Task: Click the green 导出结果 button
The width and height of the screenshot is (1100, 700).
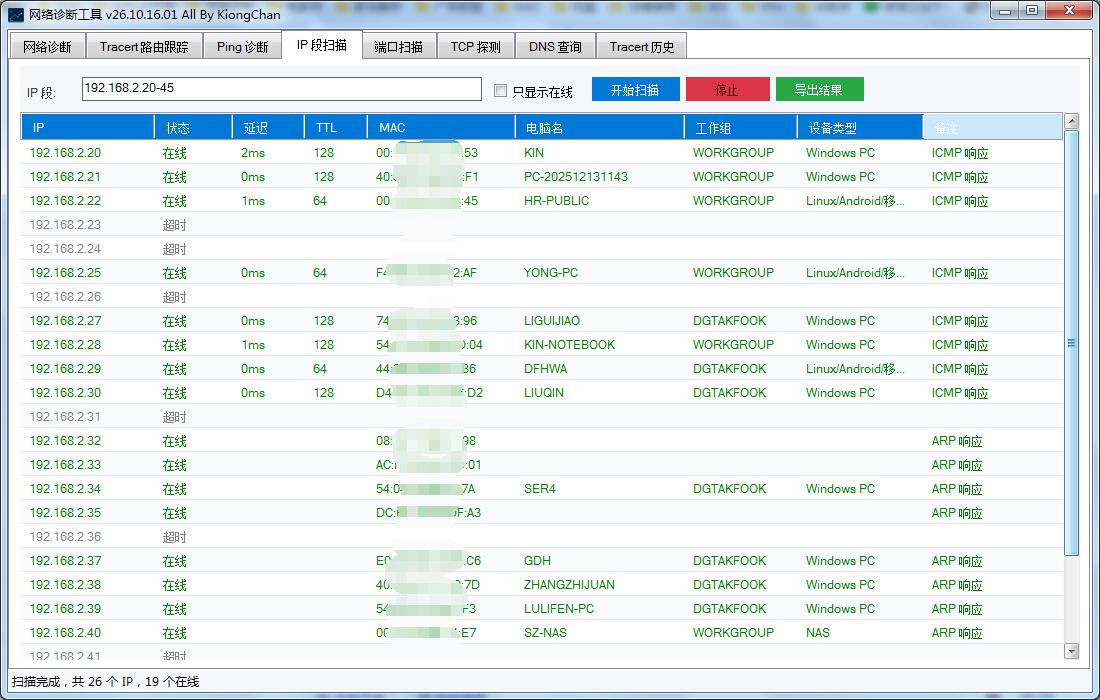Action: 819,90
